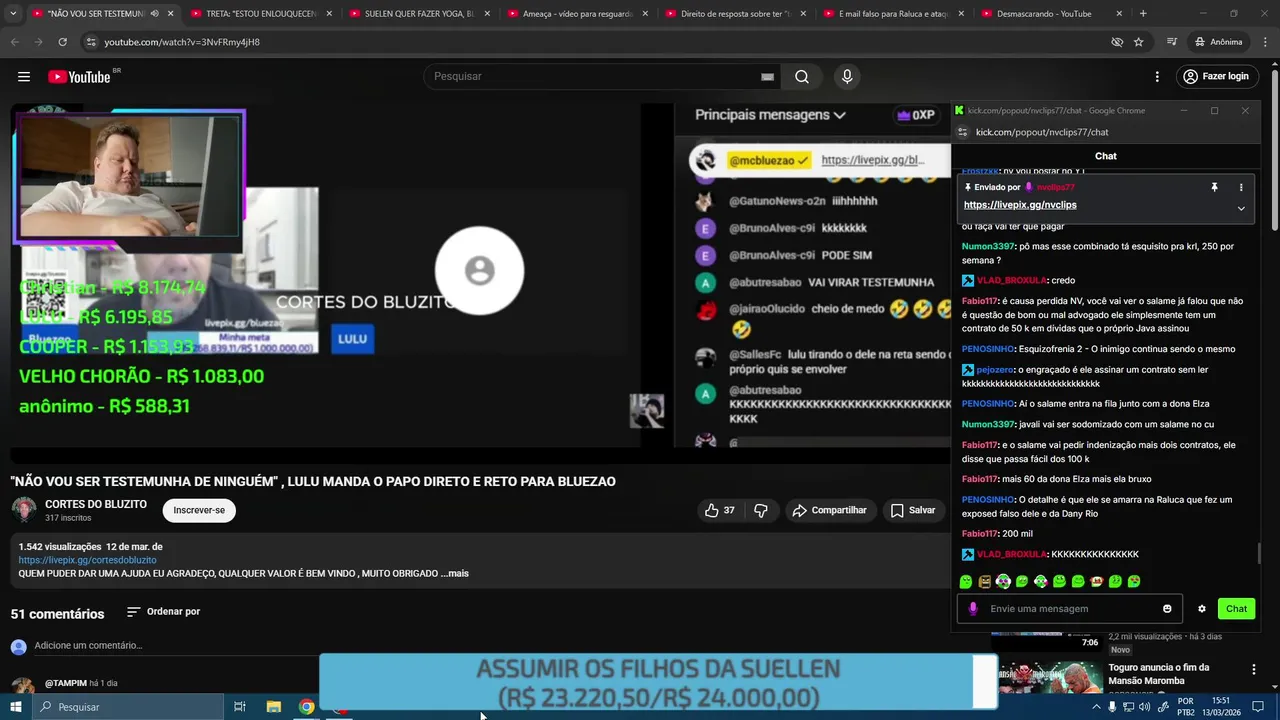Click the YouTube search magnifier button
The width and height of the screenshot is (1280, 720).
[802, 77]
